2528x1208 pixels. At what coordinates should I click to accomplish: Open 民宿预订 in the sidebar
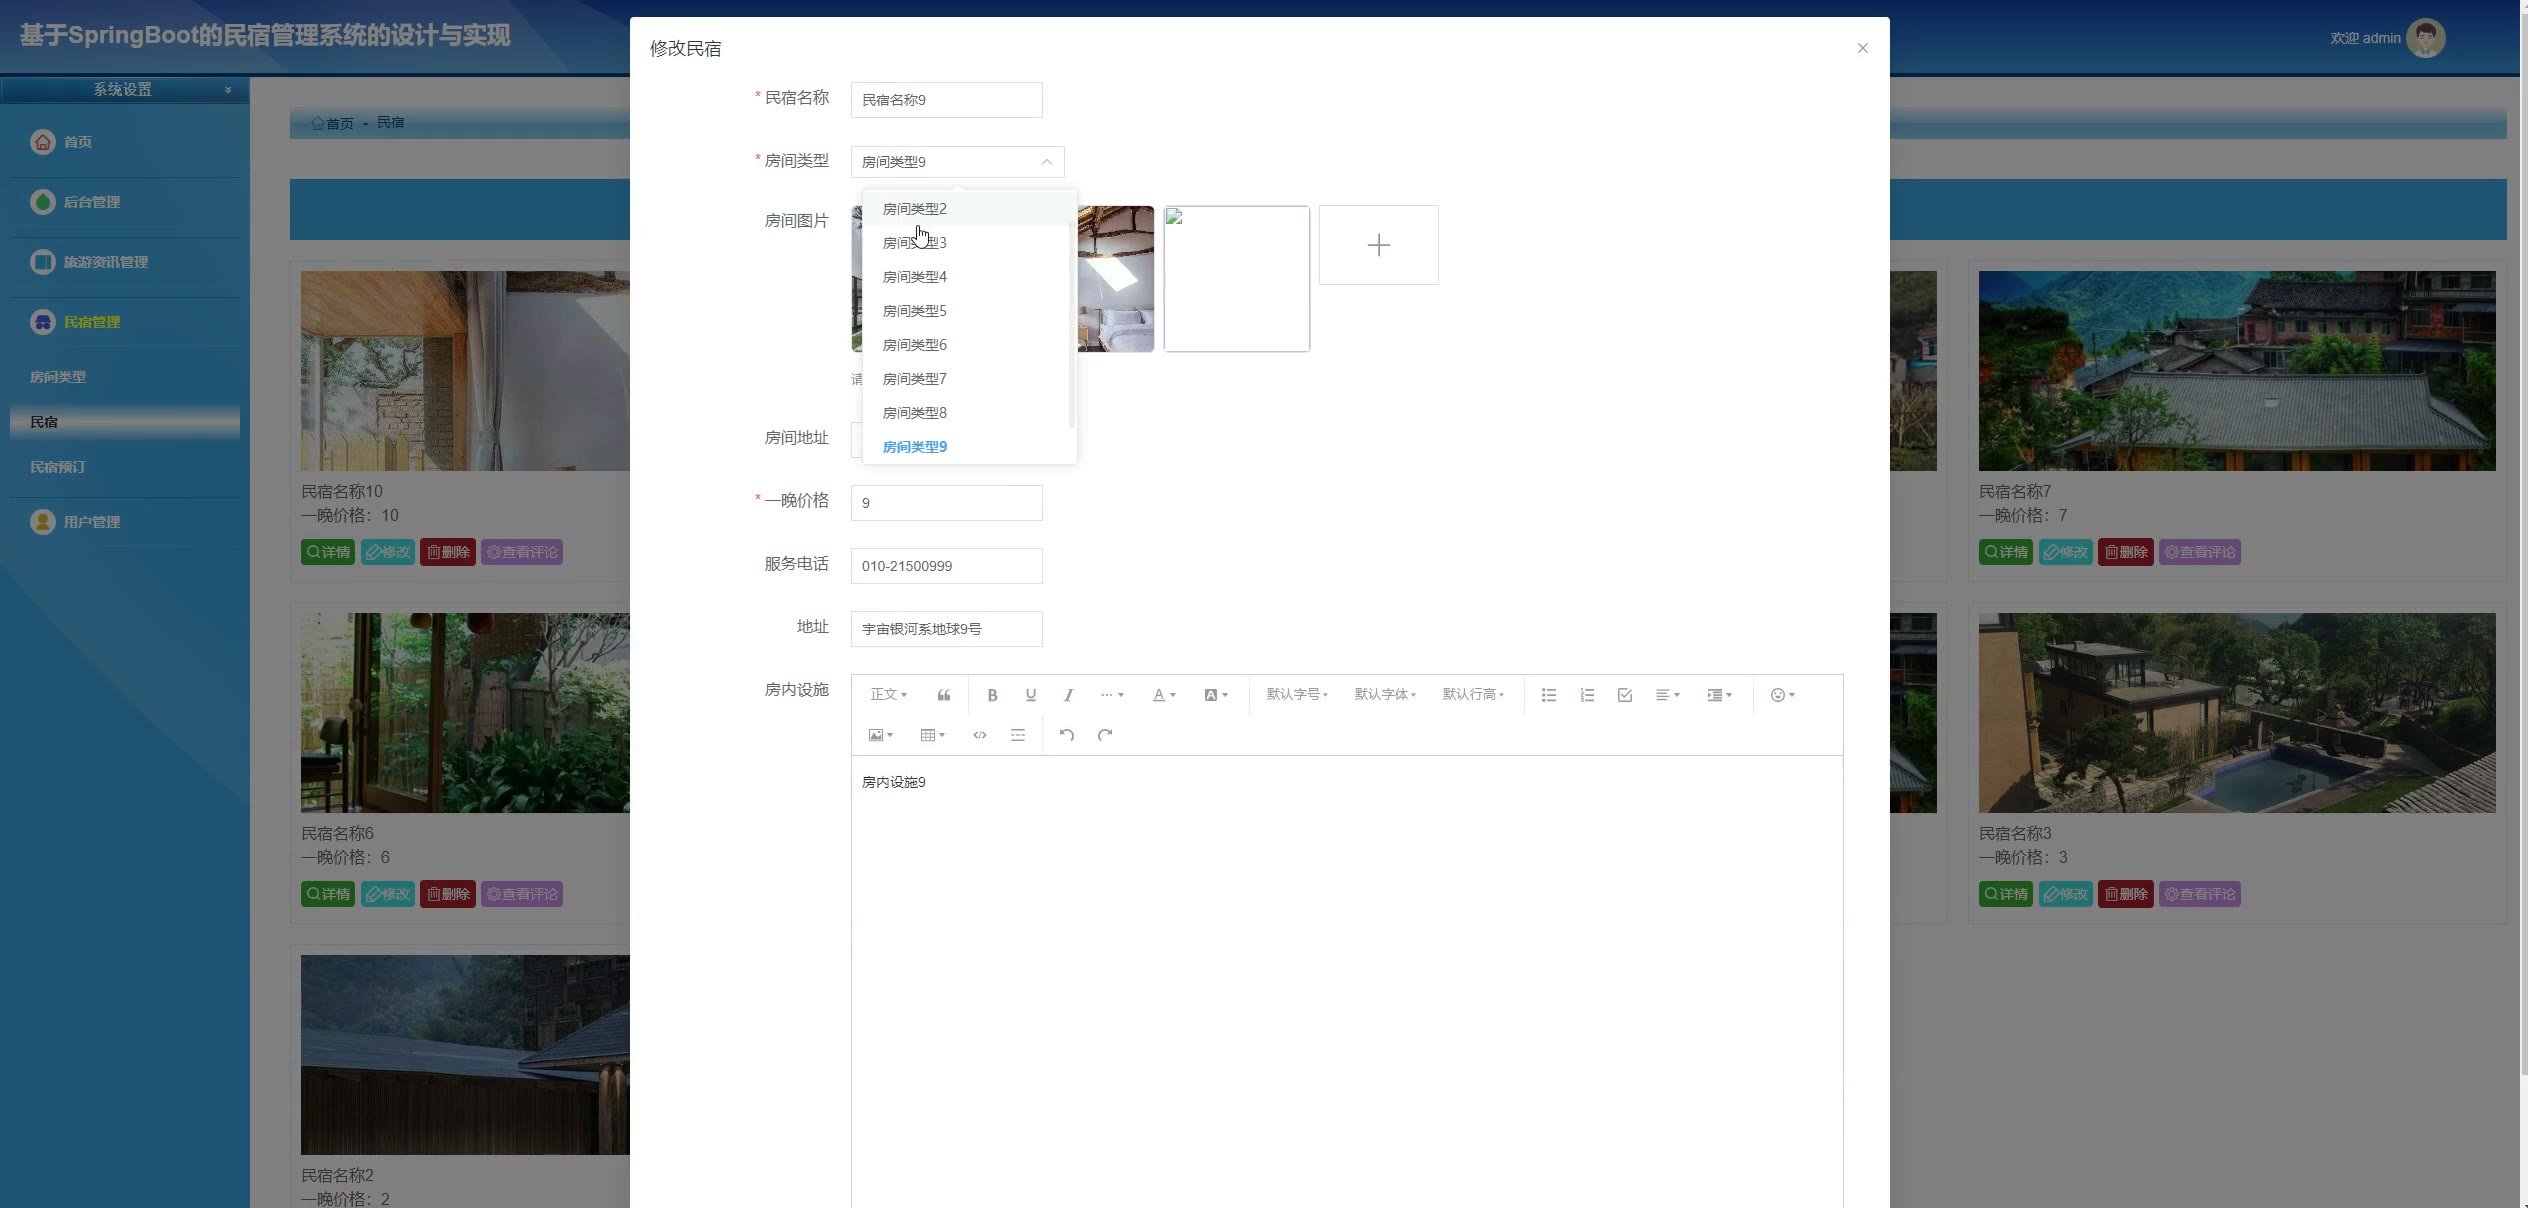tap(58, 467)
